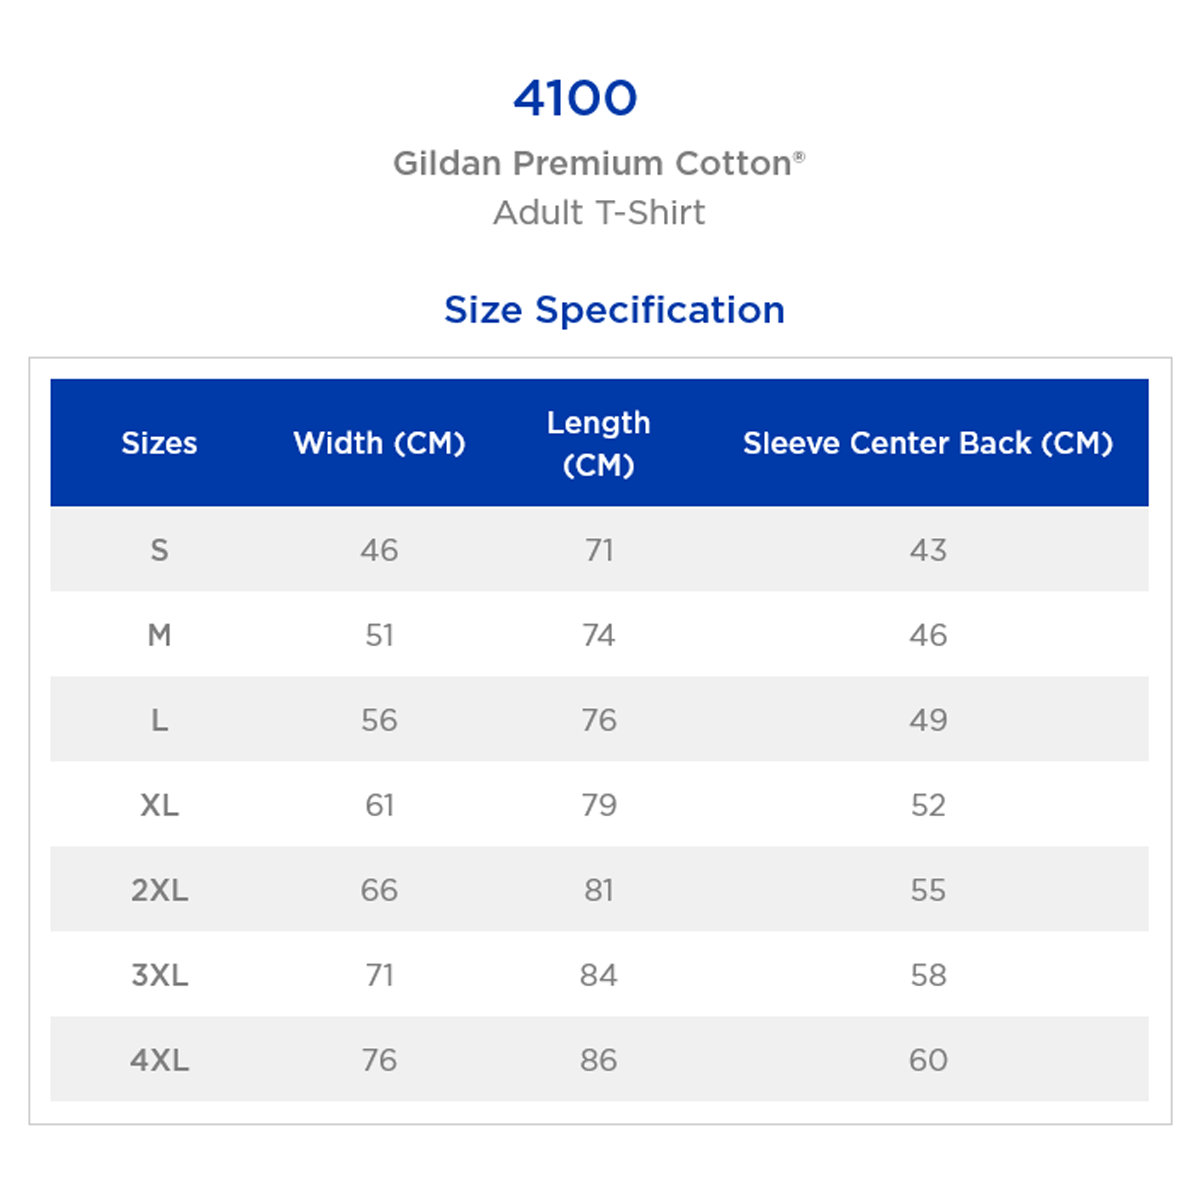Click length value 74 for size M

coord(598,635)
